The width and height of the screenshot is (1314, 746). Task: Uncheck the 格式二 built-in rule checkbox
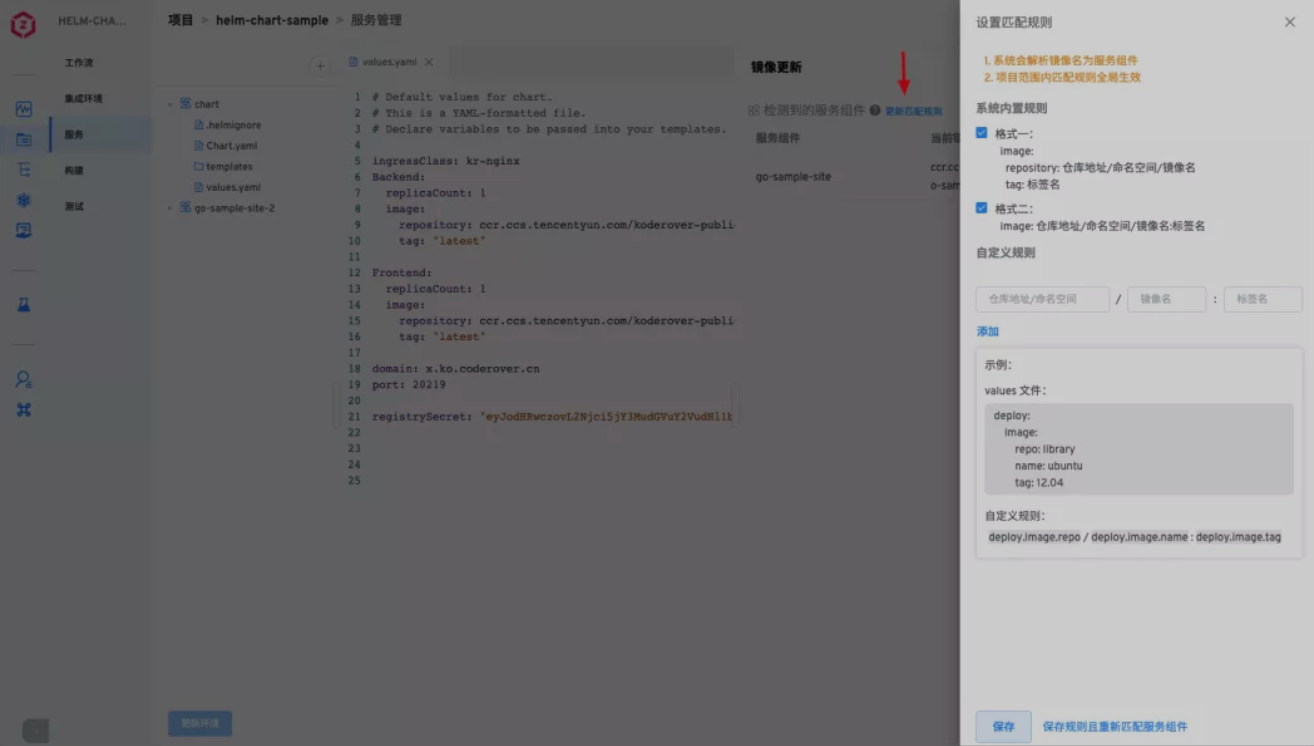[x=982, y=208]
